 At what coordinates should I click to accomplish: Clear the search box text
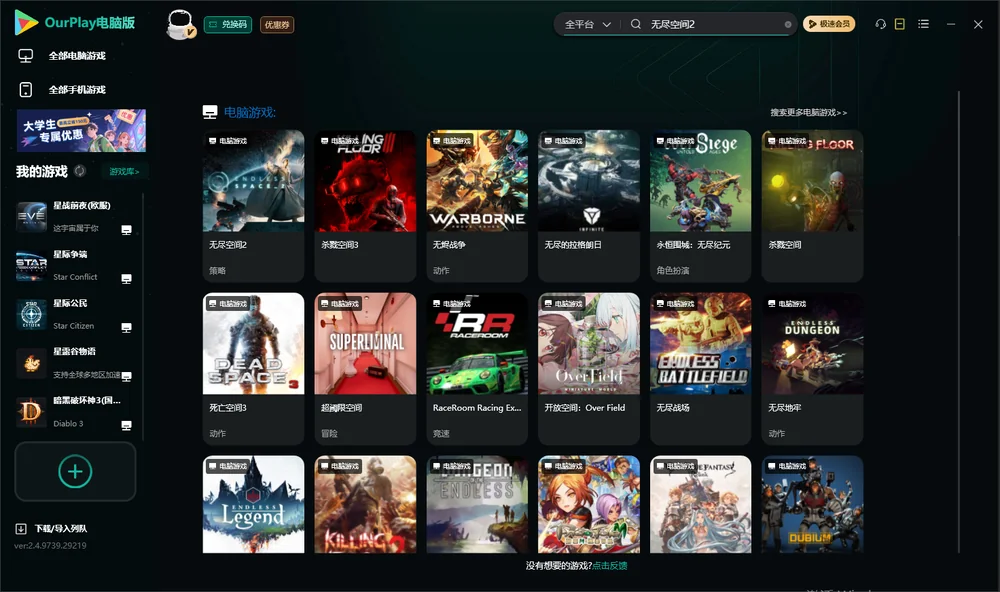788,24
